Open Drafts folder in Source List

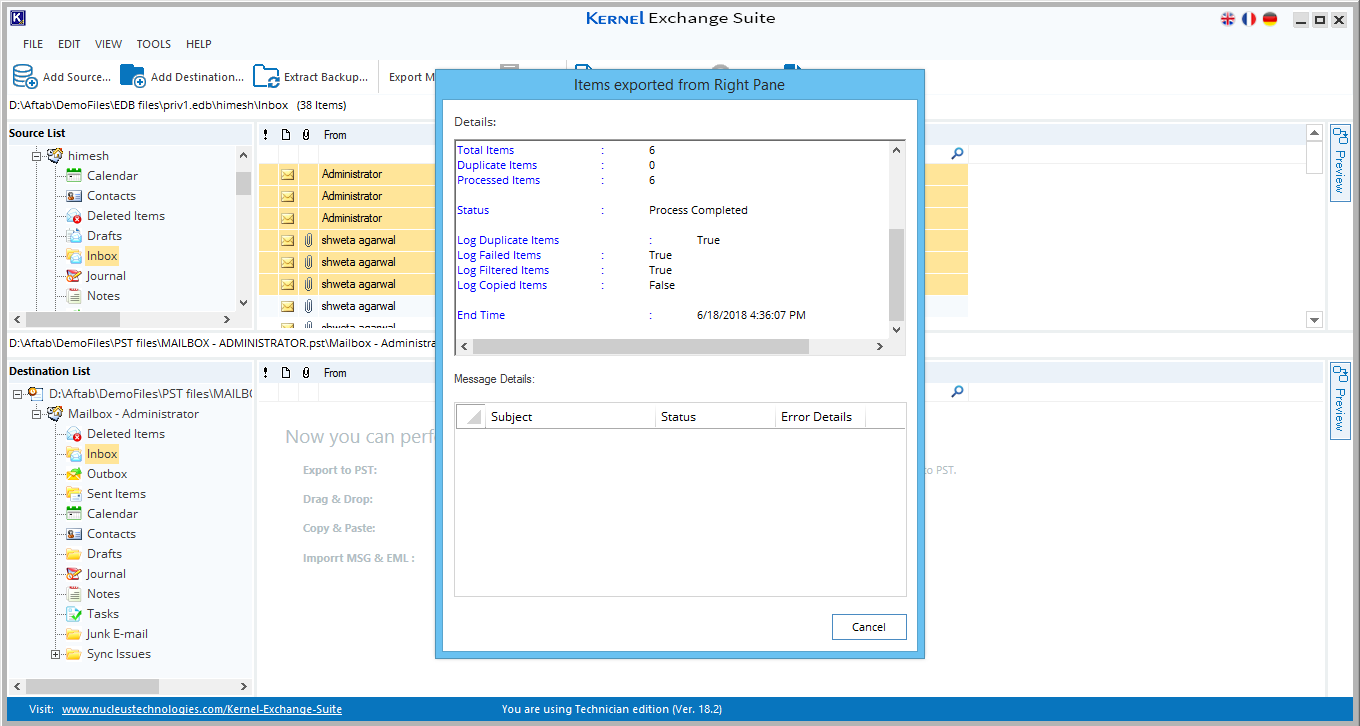104,236
